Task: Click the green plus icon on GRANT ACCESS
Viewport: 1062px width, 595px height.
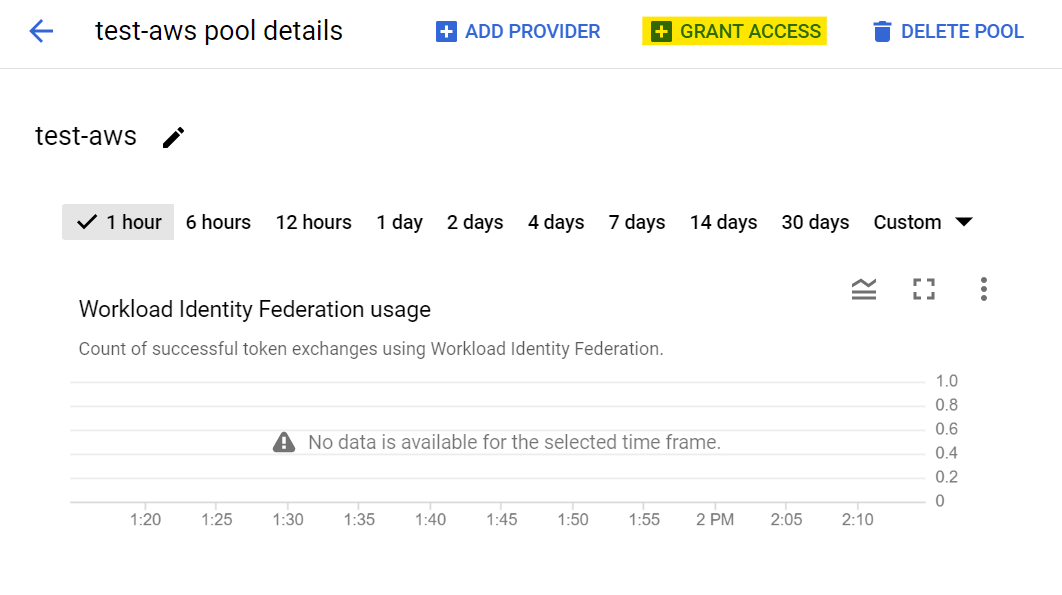Action: click(x=663, y=31)
